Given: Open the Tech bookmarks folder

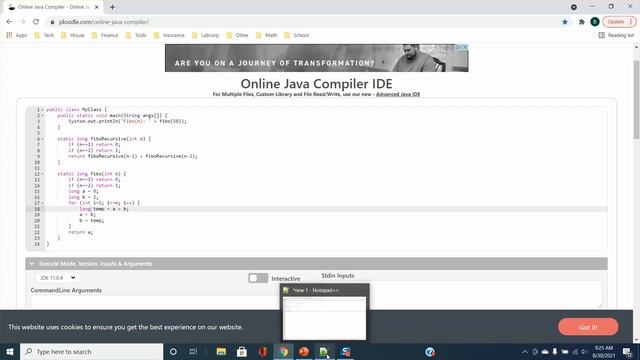Looking at the screenshot, I should 44,35.
